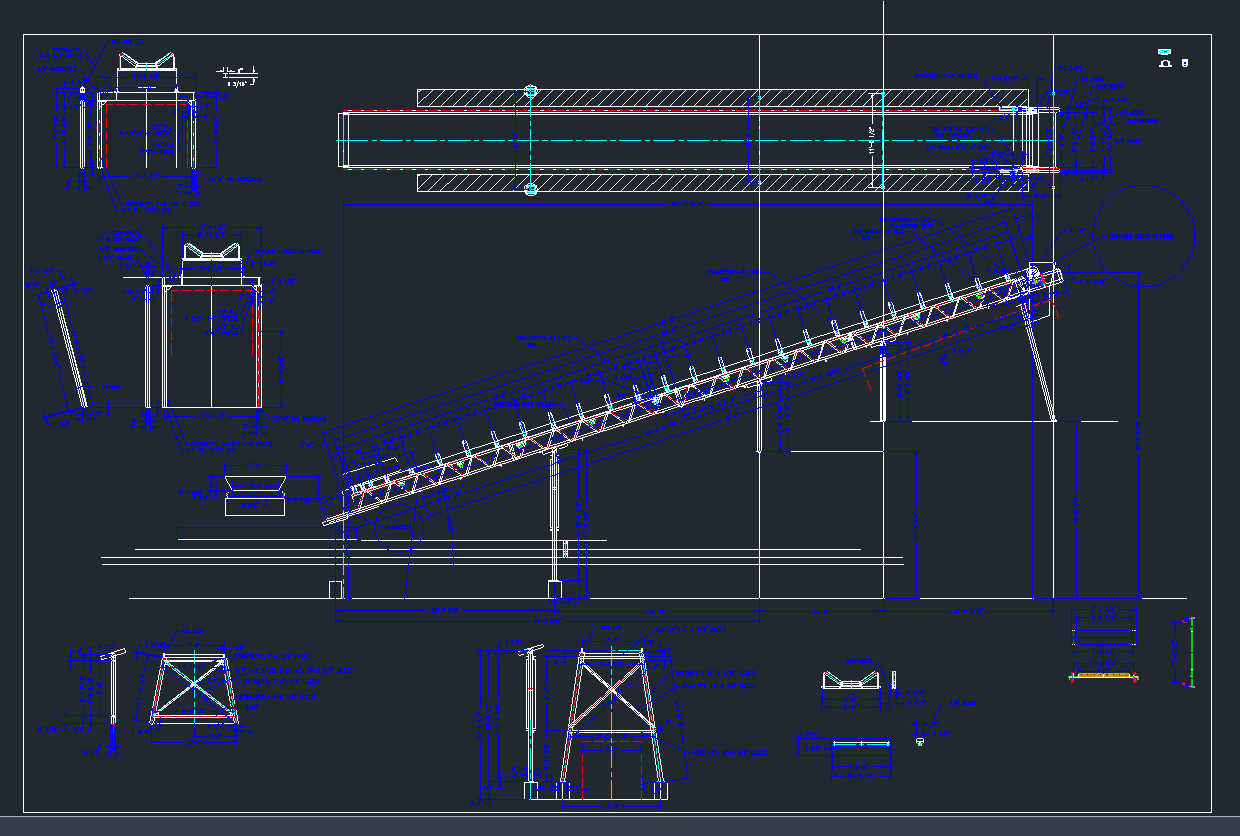Select the lower cyan circle on the plan view

(x=531, y=187)
